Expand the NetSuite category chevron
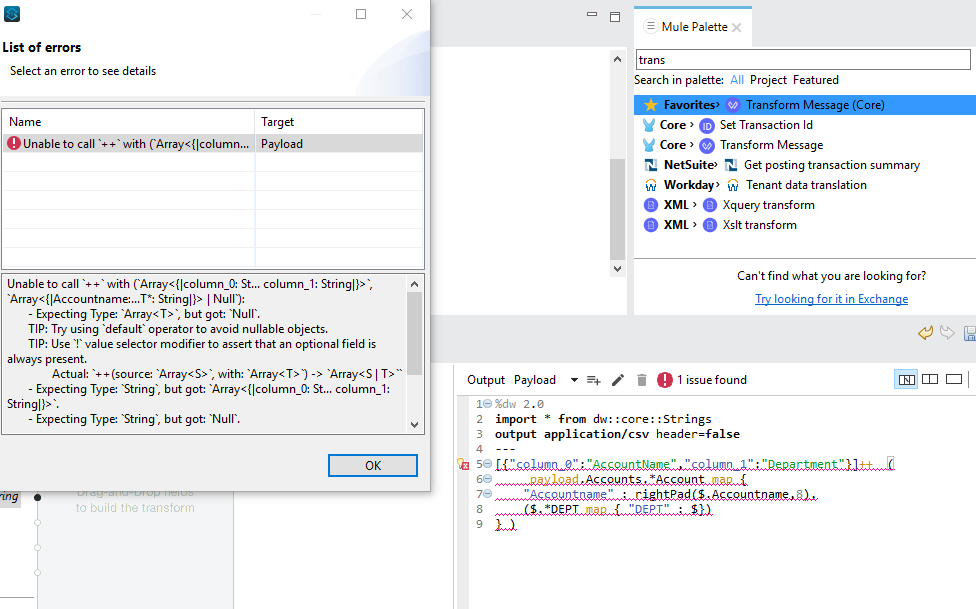 (717, 165)
